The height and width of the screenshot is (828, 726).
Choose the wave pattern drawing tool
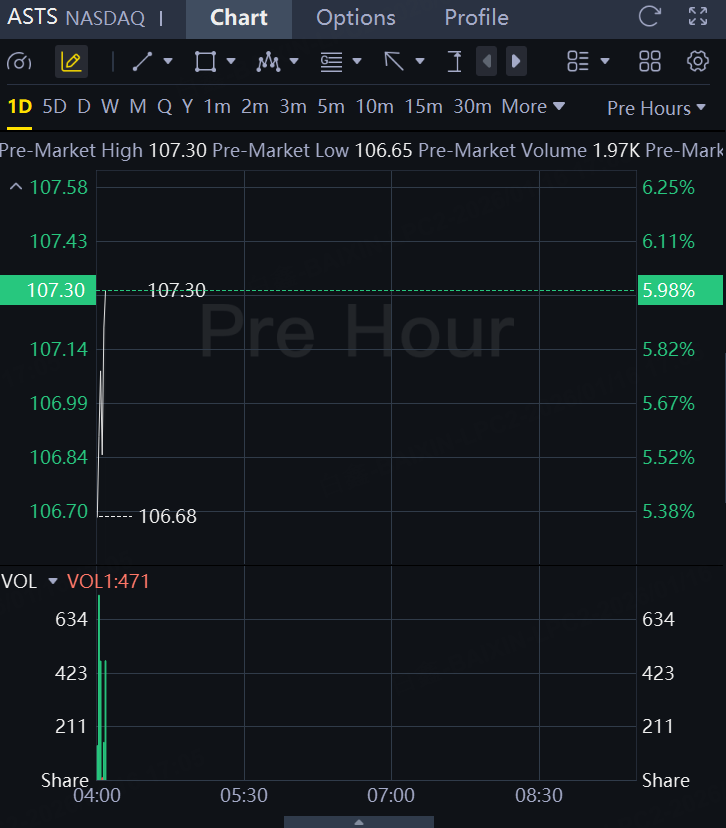(x=267, y=62)
